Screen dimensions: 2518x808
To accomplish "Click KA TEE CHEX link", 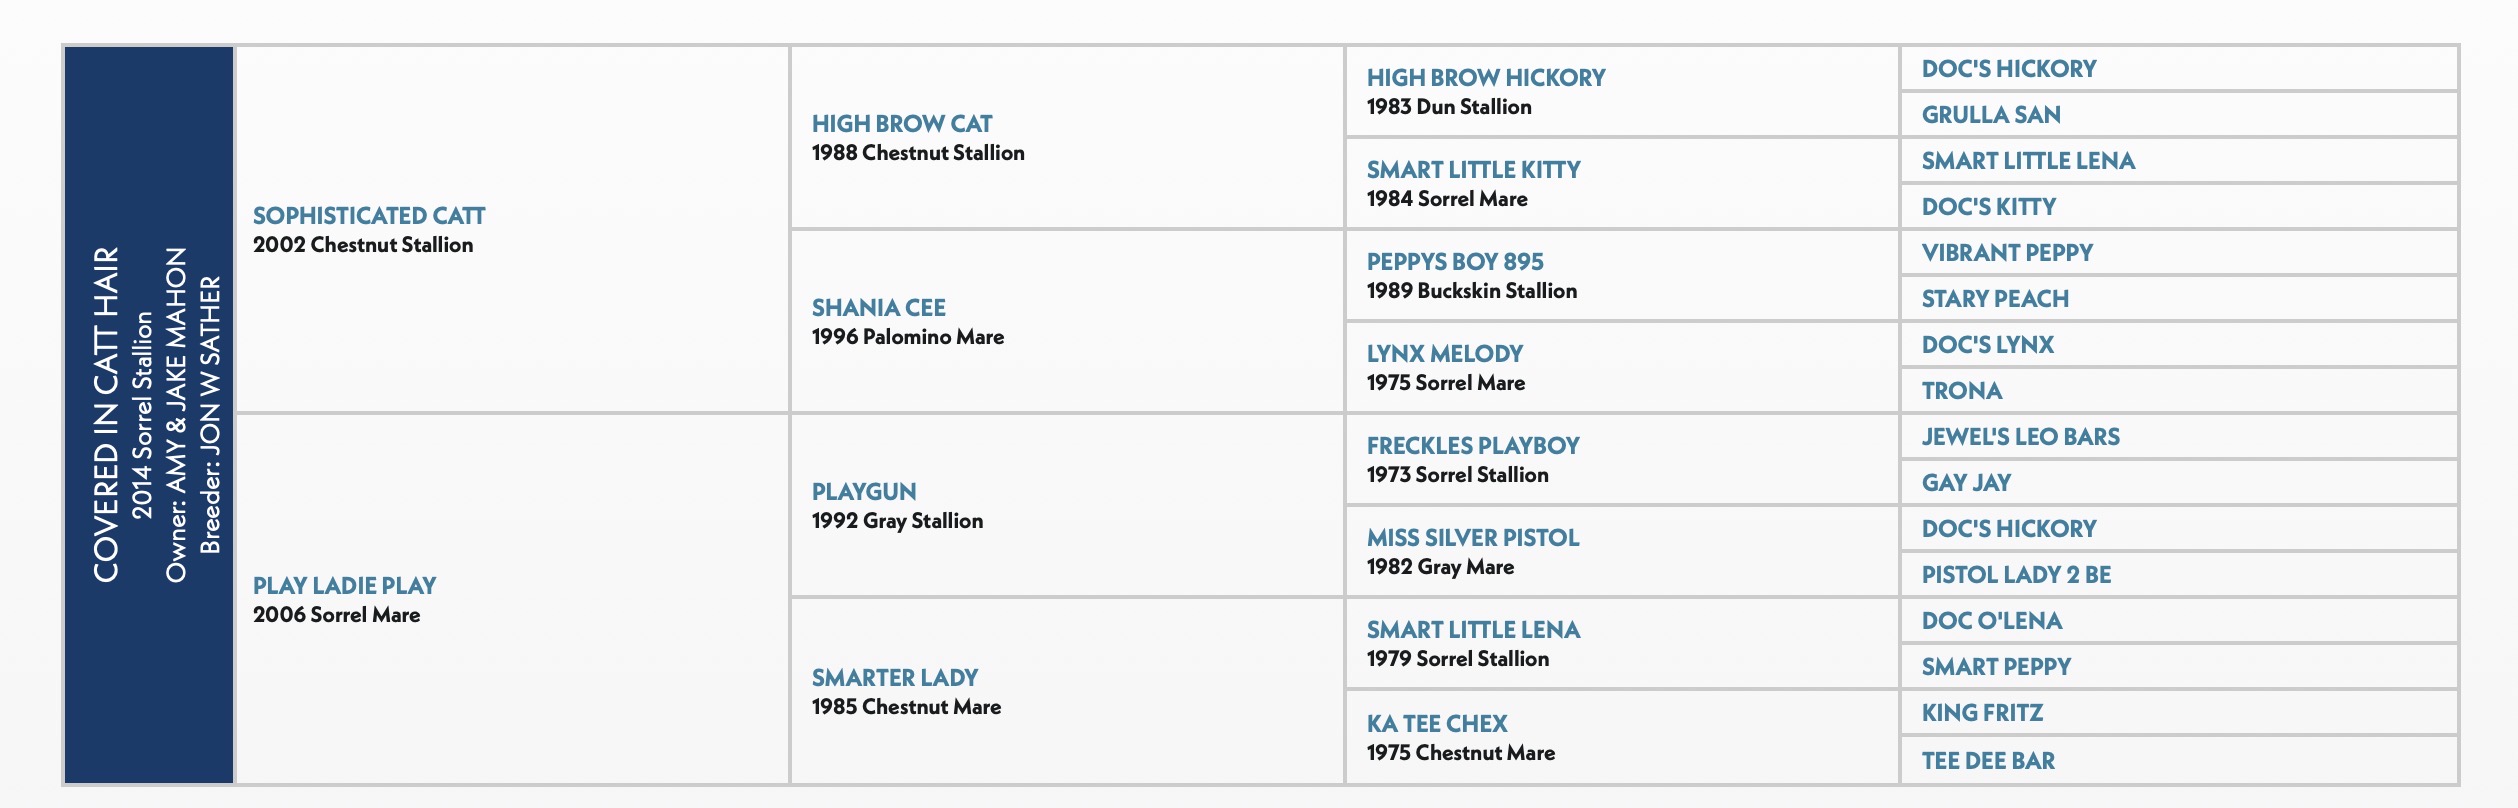I will point(1437,724).
